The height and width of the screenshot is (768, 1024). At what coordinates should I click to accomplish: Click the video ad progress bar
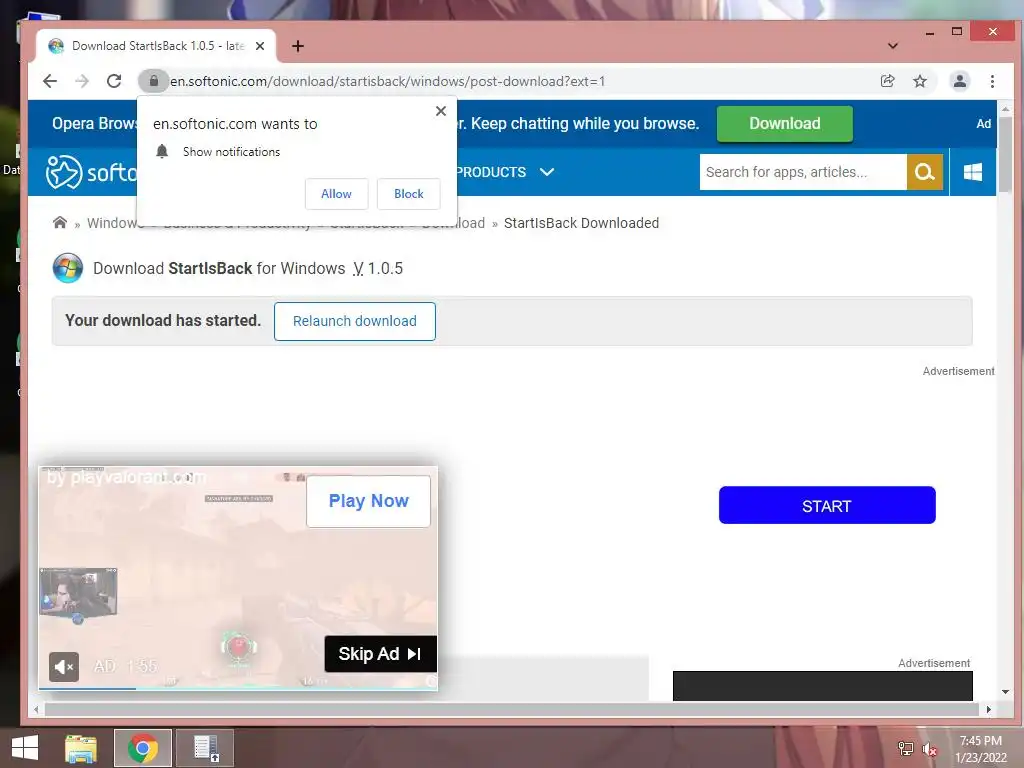[x=238, y=688]
